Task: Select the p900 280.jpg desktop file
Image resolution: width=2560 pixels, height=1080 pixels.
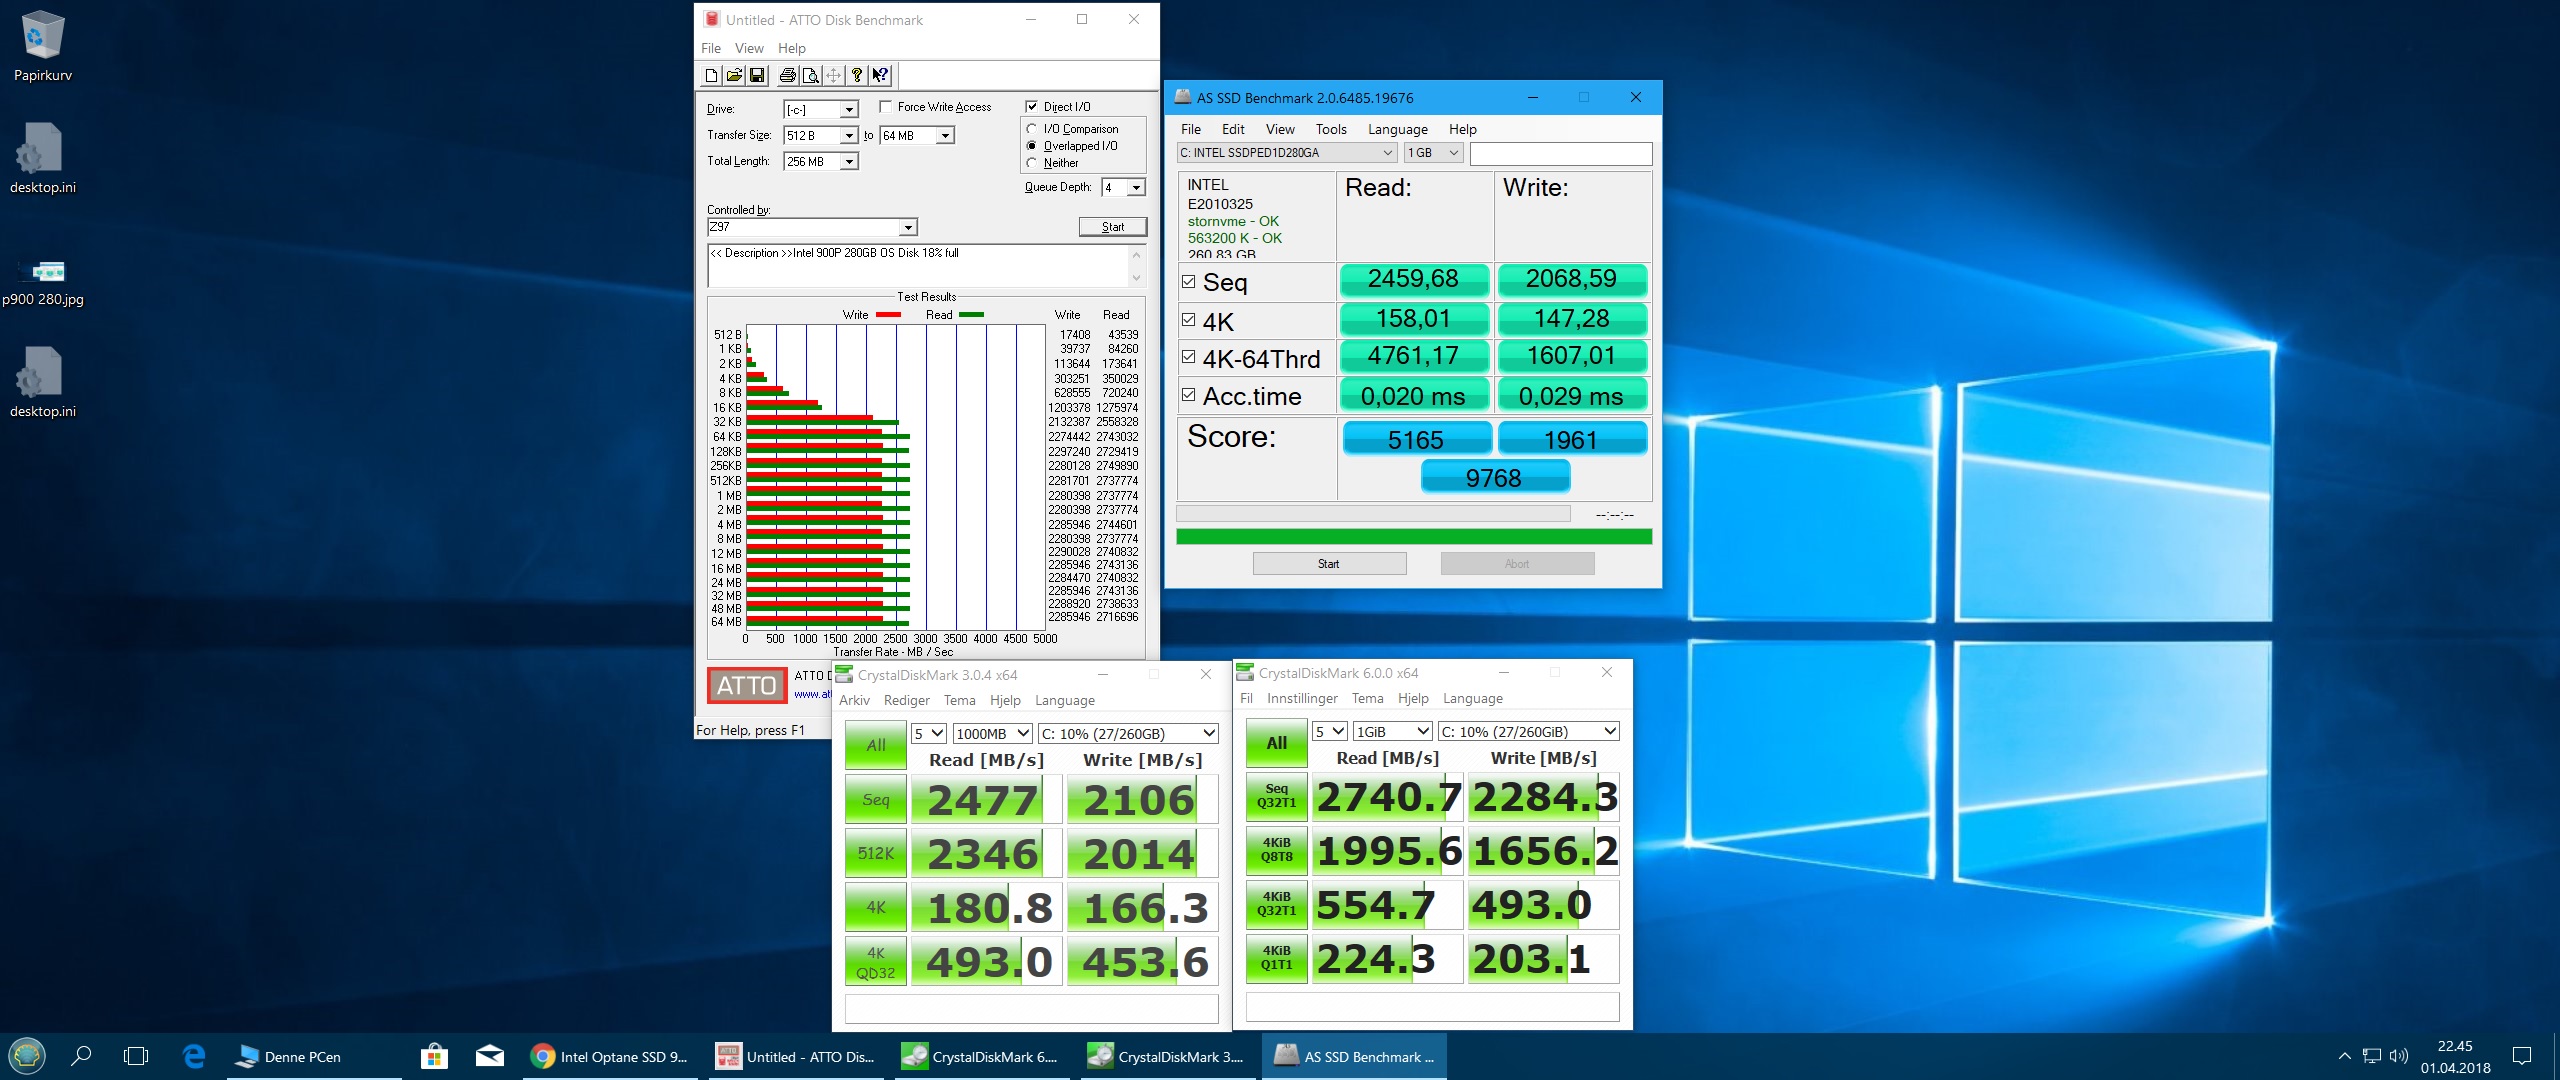Action: pyautogui.click(x=43, y=280)
